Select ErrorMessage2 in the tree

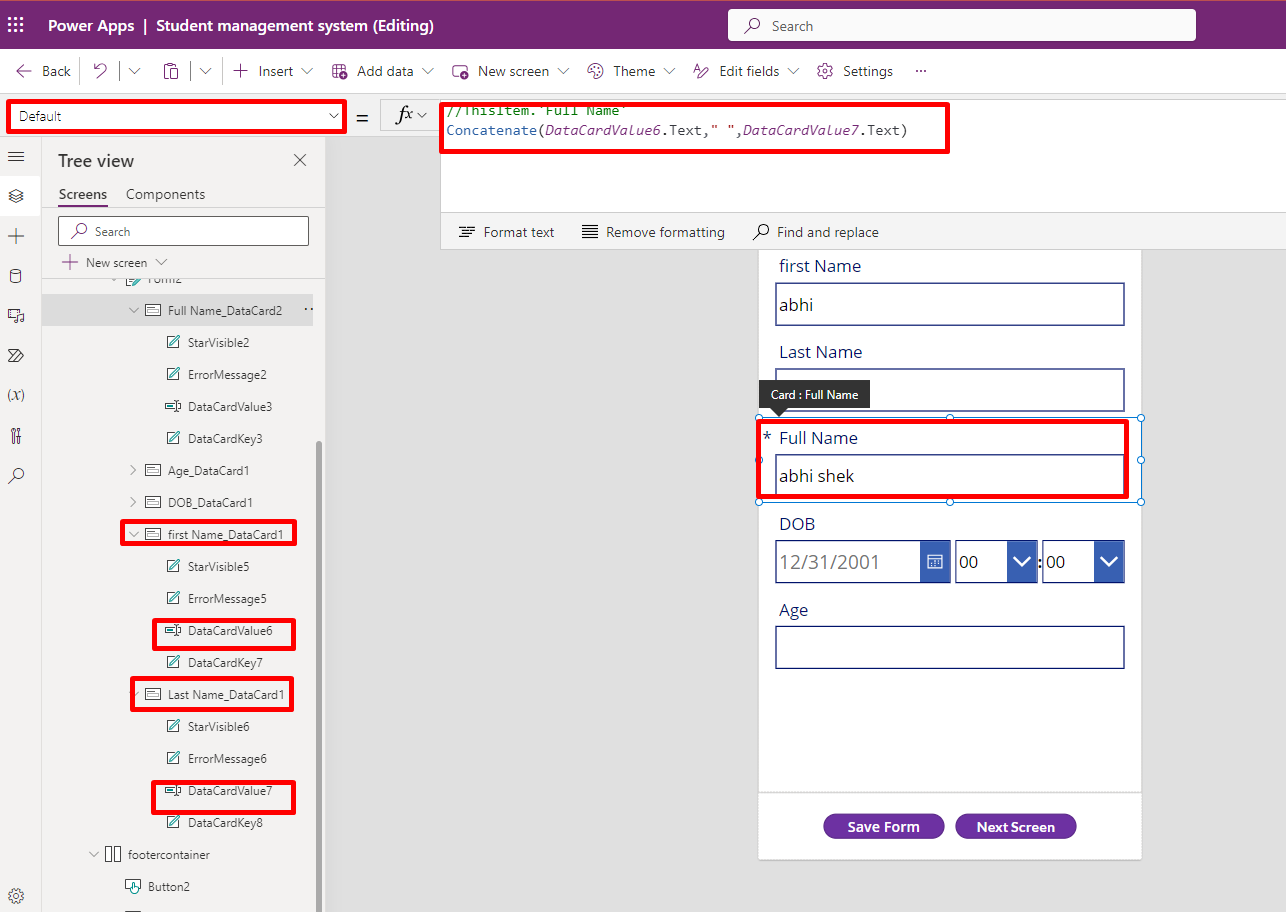click(227, 375)
